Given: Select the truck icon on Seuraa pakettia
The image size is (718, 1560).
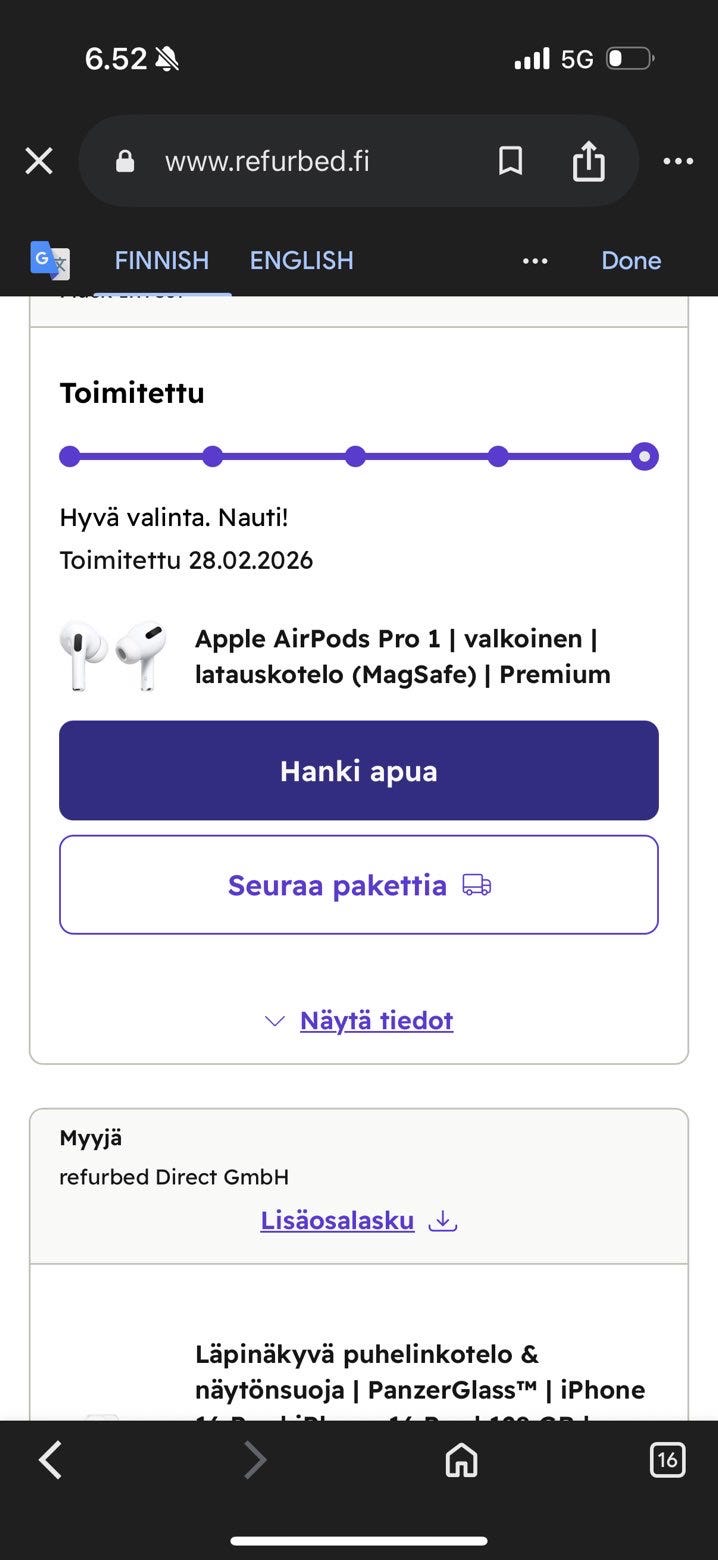Looking at the screenshot, I should tap(475, 885).
